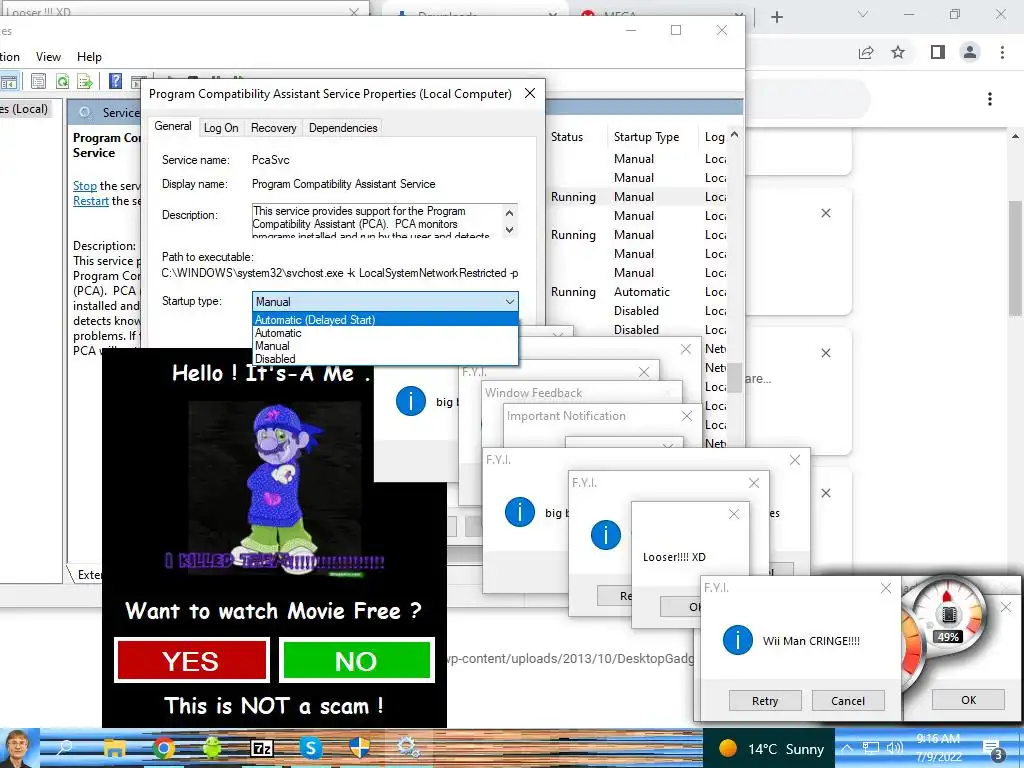Click the CPU meter gadget gauge
The width and height of the screenshot is (1024, 768).
pos(948,615)
